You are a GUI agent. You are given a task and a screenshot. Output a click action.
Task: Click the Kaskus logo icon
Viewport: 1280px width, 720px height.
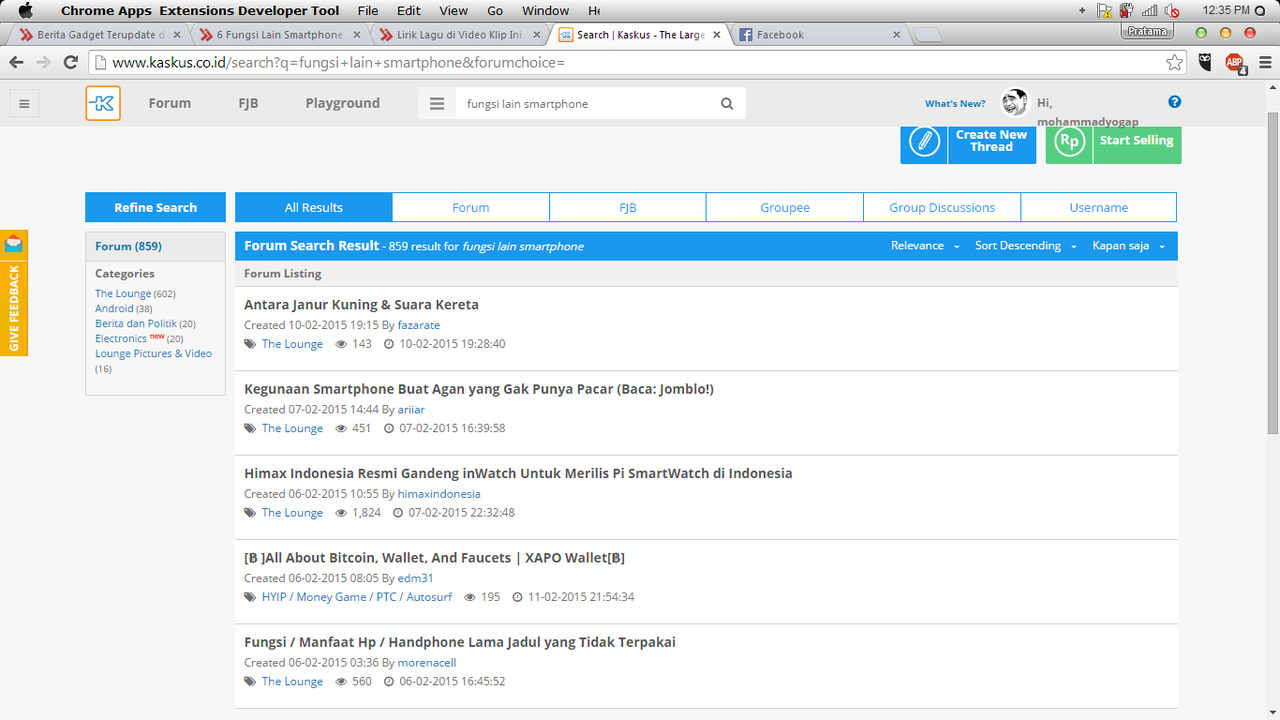103,103
